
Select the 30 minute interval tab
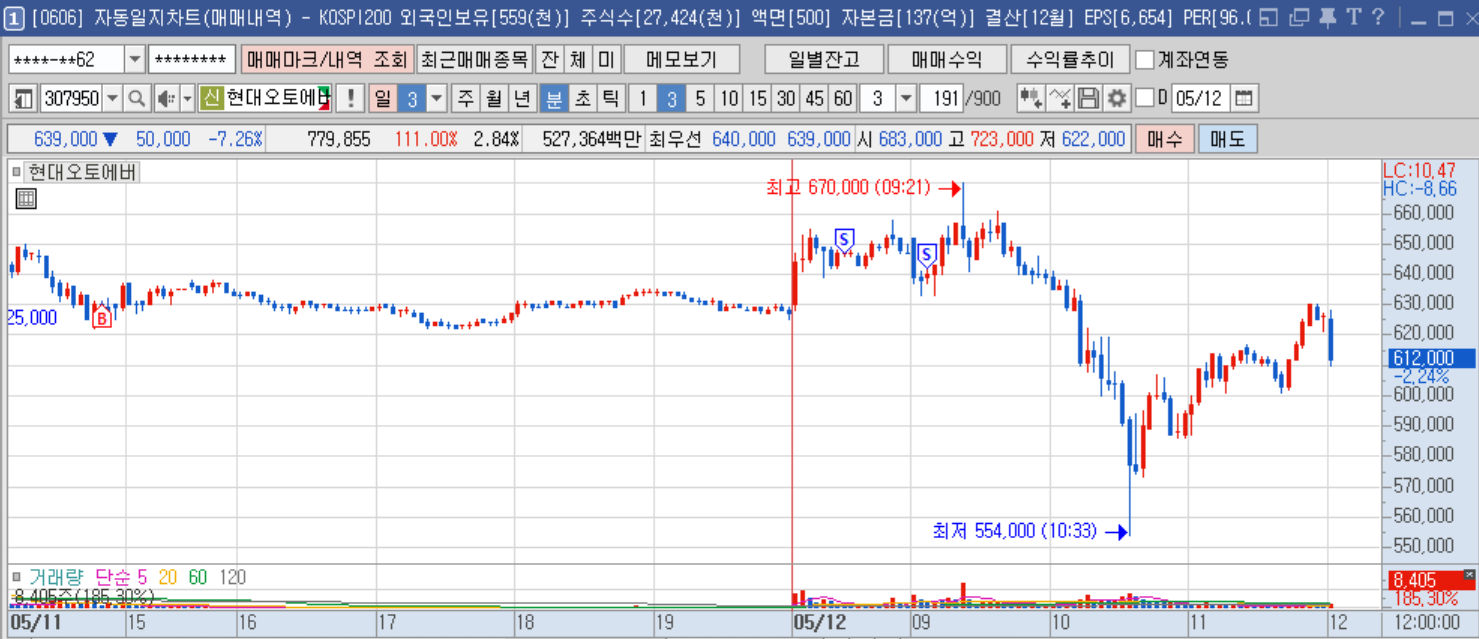coord(787,98)
